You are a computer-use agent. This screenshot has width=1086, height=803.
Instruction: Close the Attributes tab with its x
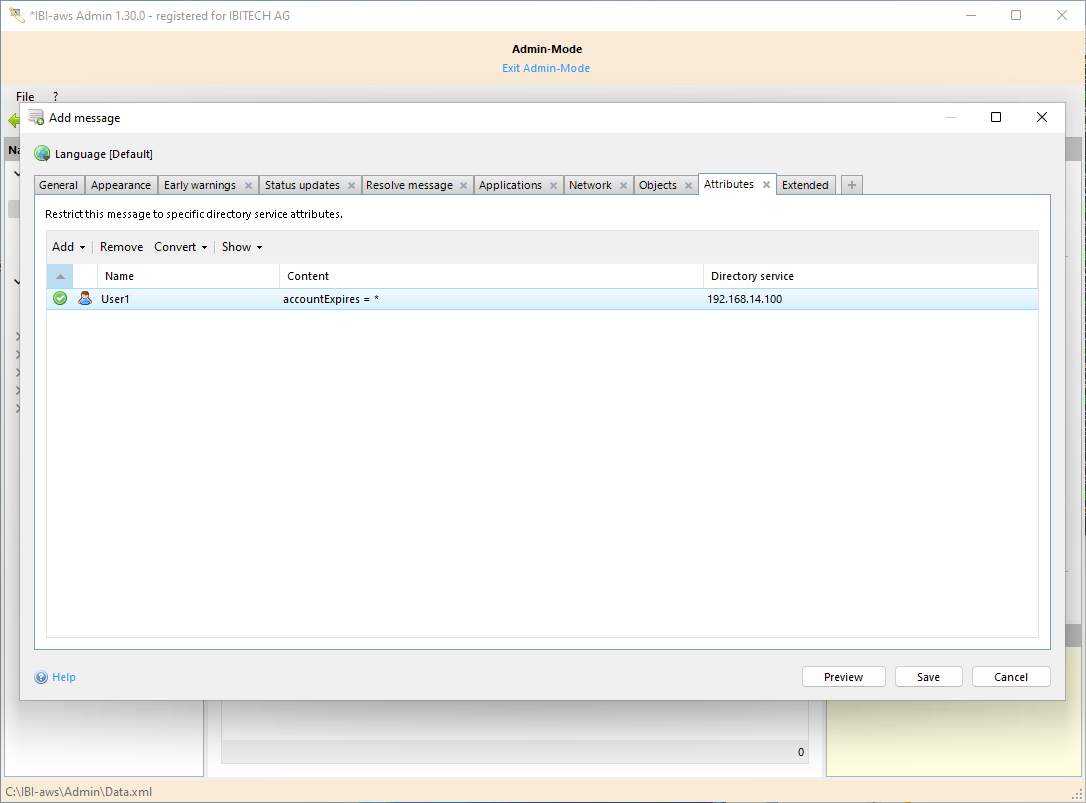(x=766, y=185)
